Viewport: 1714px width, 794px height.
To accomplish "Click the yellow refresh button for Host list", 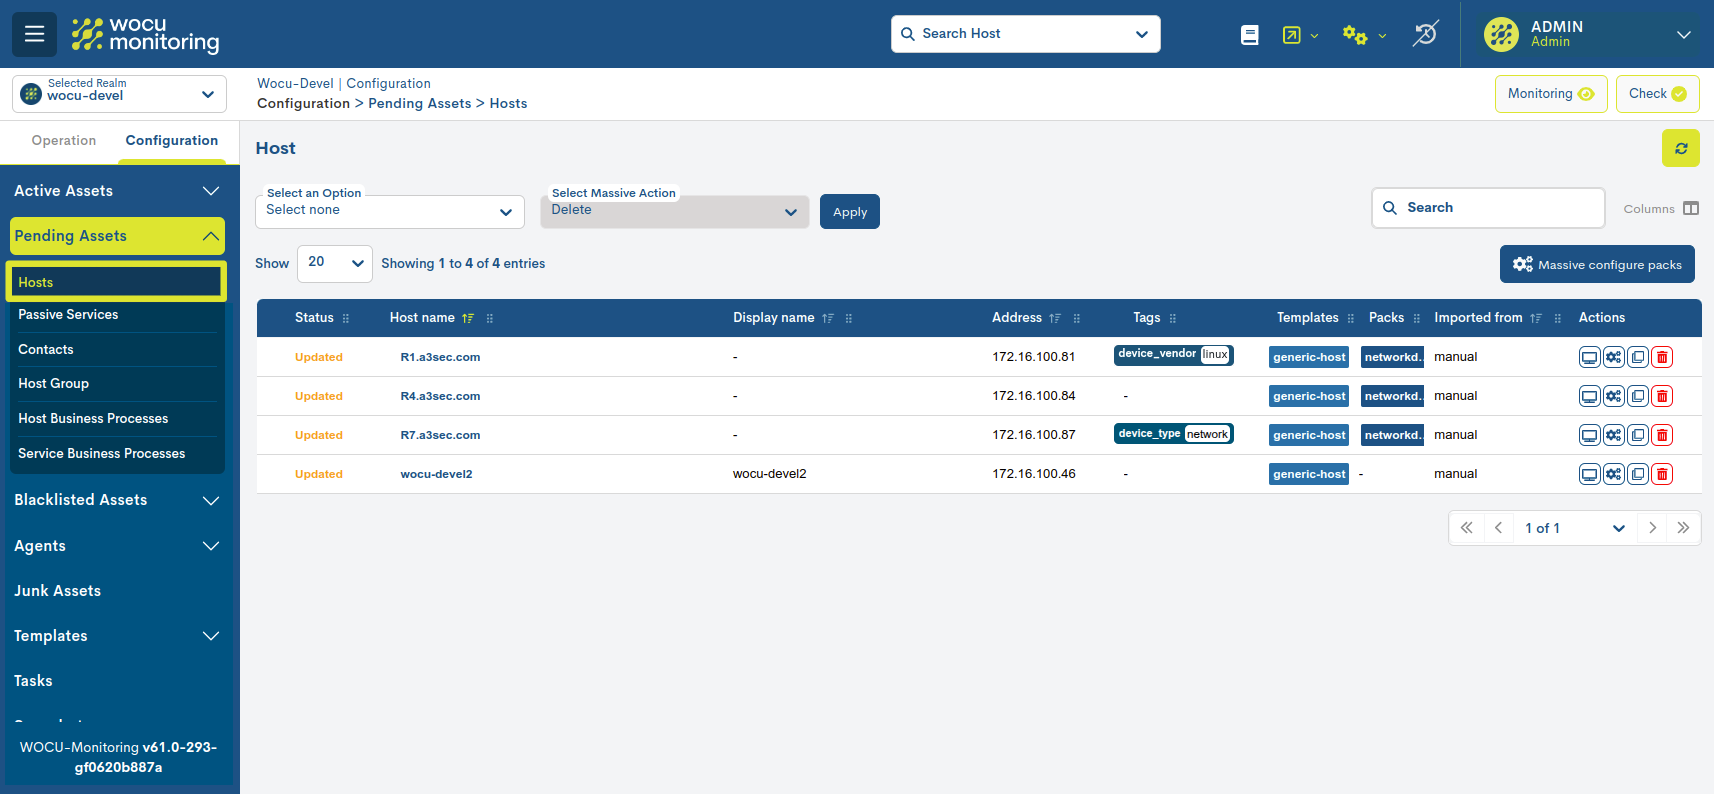I will pos(1680,148).
